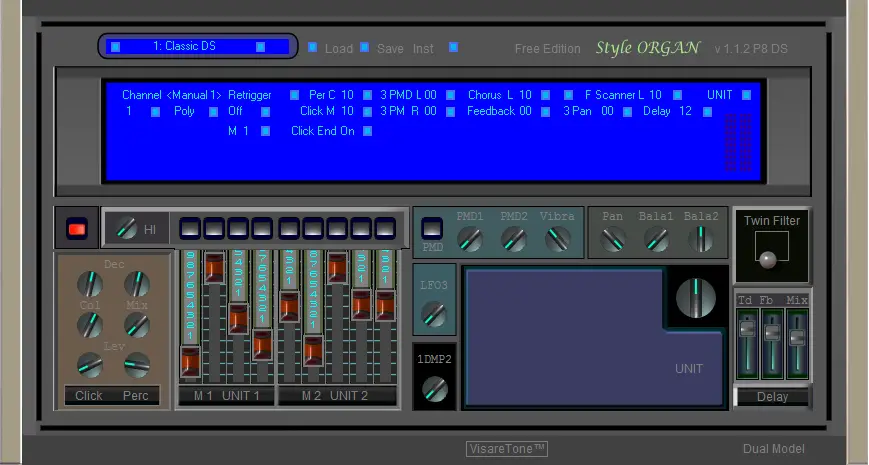Click the large purple UNIT display panel
Image resolution: width=869 pixels, height=465 pixels.
click(593, 338)
